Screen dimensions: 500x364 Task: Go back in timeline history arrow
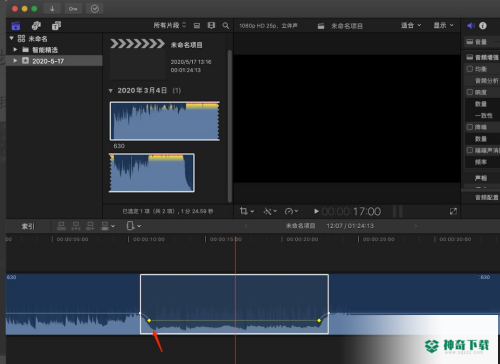coord(246,226)
